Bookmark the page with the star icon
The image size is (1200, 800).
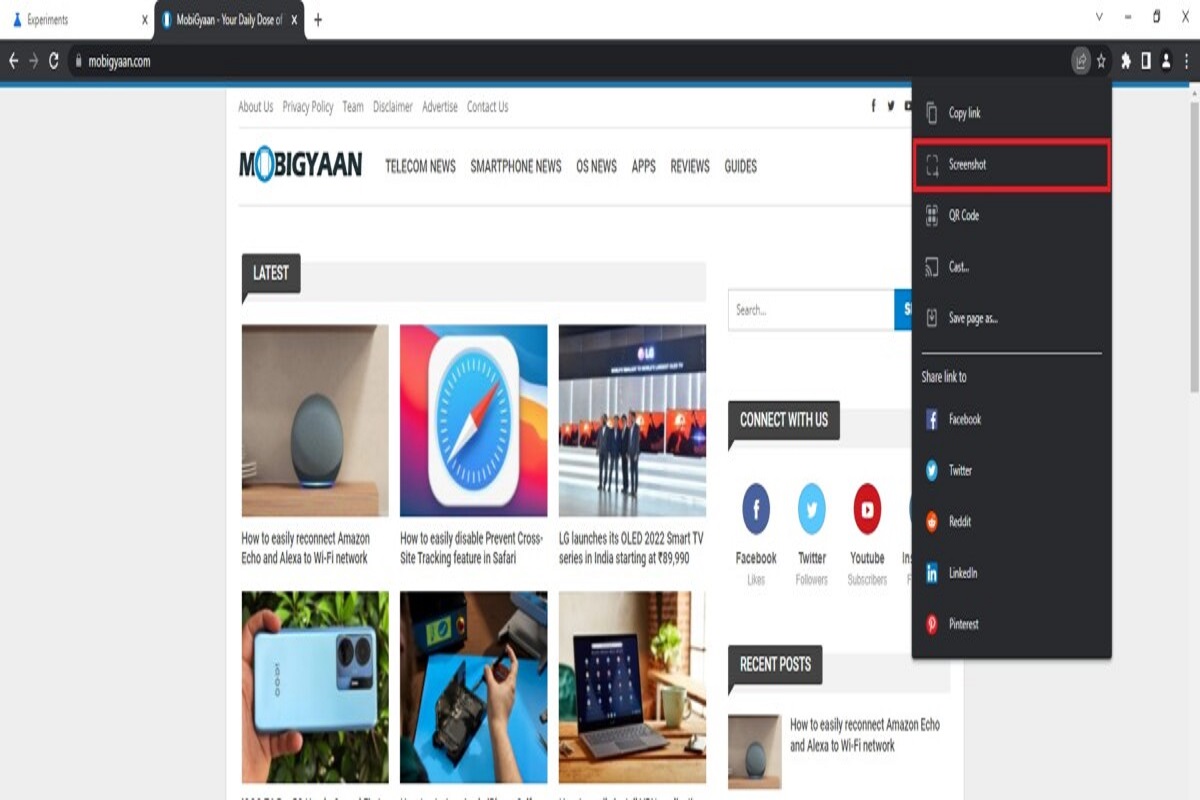click(x=1101, y=61)
